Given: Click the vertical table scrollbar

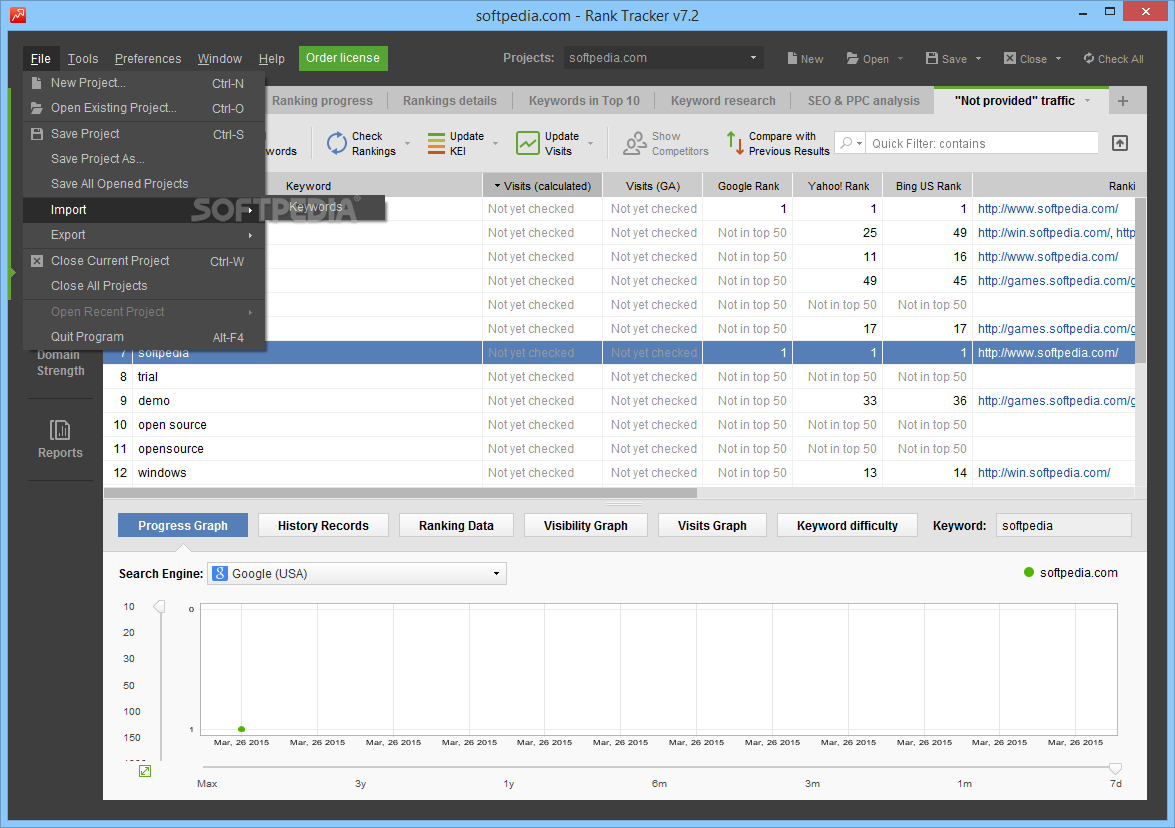Looking at the screenshot, I should [x=1141, y=281].
